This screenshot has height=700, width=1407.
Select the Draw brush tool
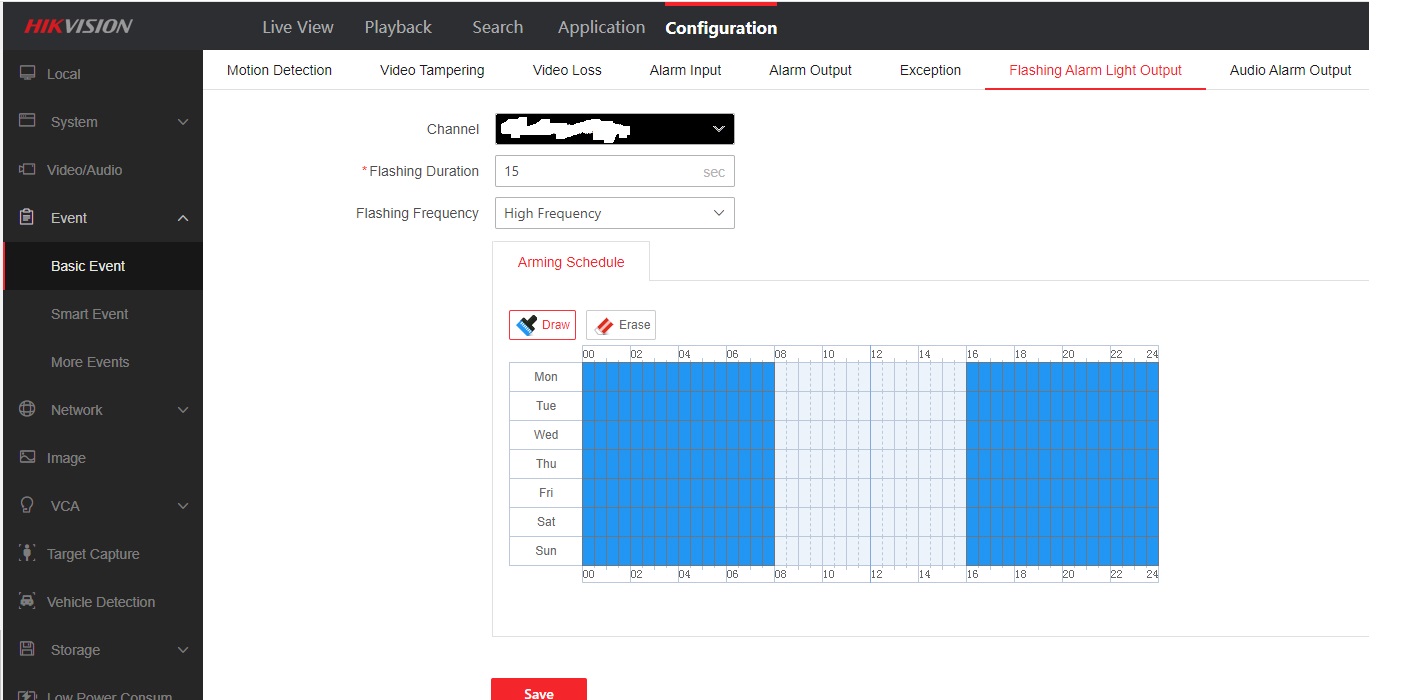[542, 325]
